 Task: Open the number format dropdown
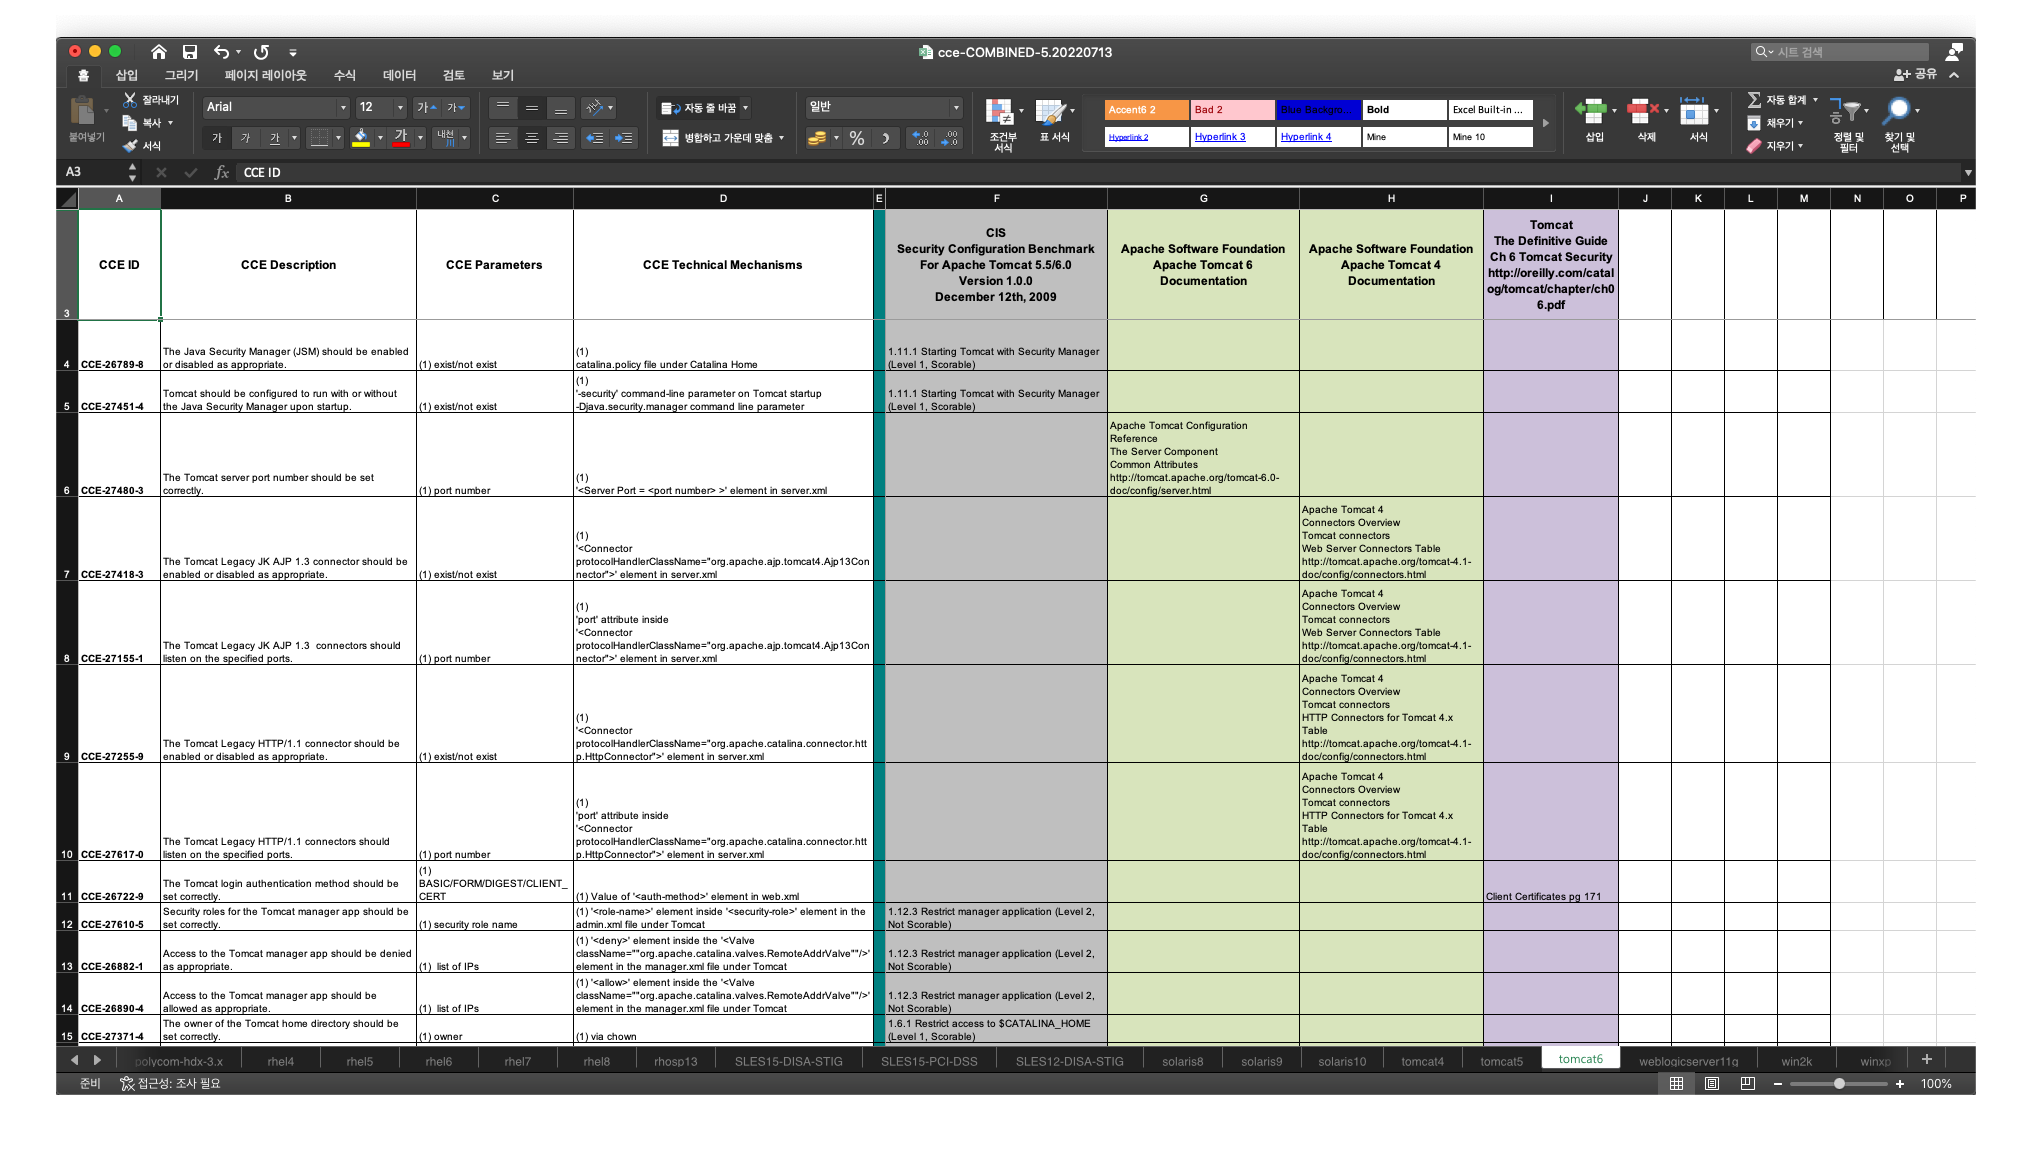(955, 107)
